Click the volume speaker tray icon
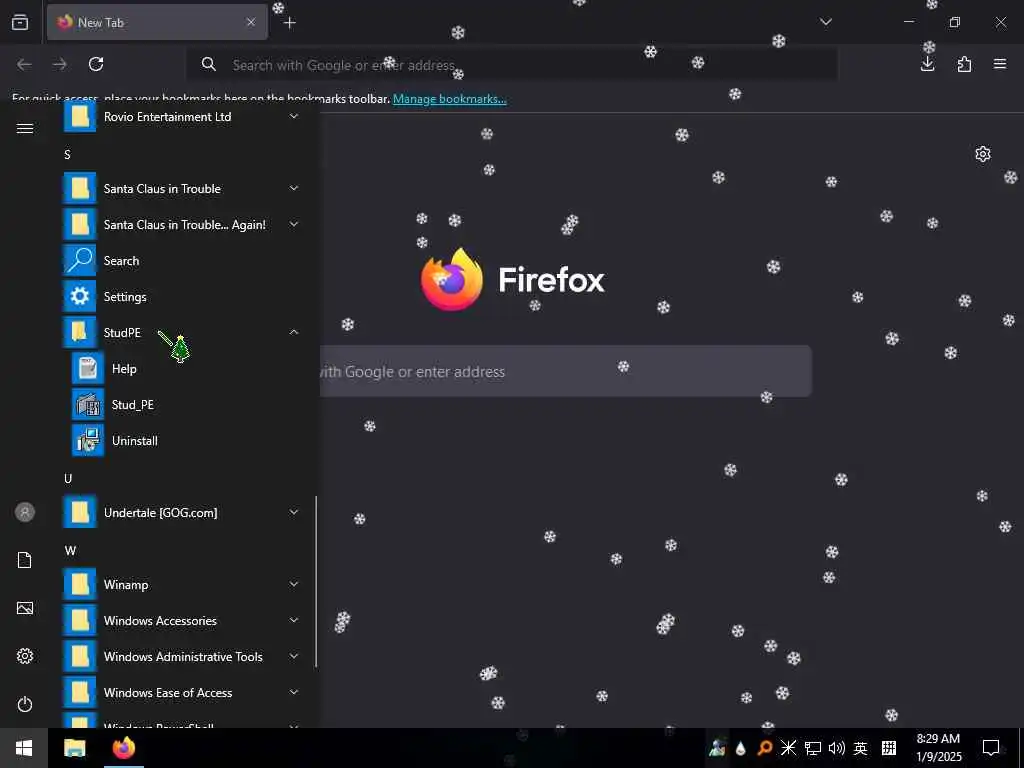This screenshot has height=768, width=1024. point(837,748)
